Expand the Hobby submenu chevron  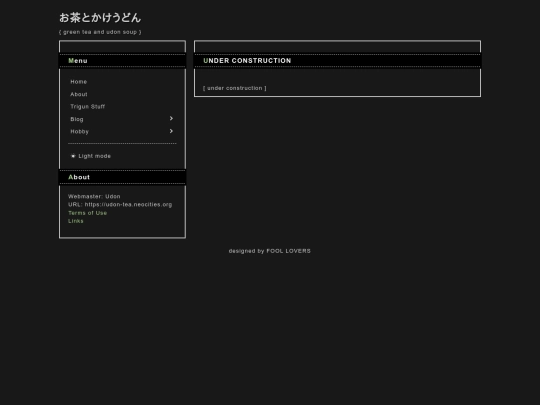171,131
